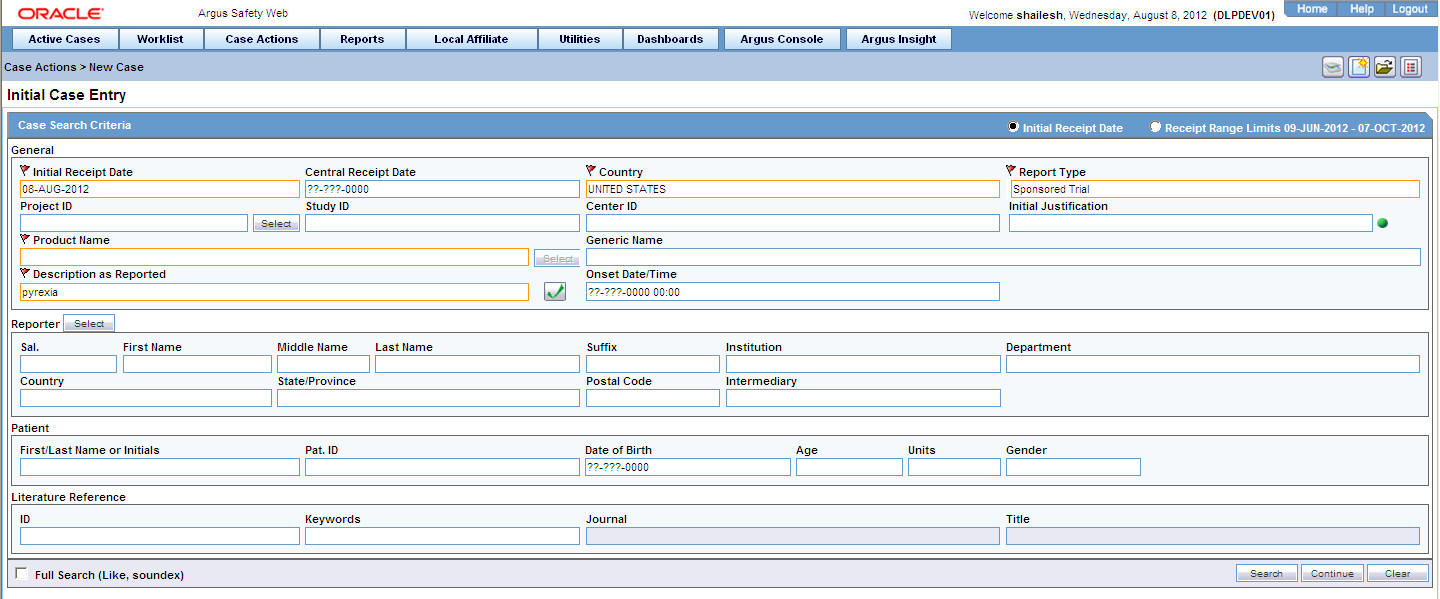Open the Case Actions menu
1440x599 pixels.
click(x=262, y=39)
